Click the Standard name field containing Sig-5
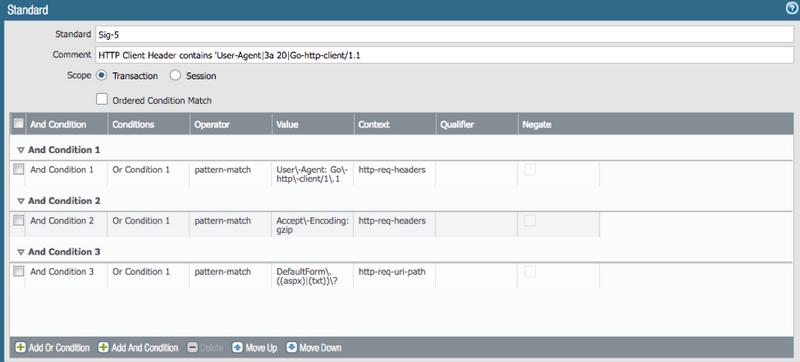Viewport: 800px width, 362px height. [x=444, y=34]
